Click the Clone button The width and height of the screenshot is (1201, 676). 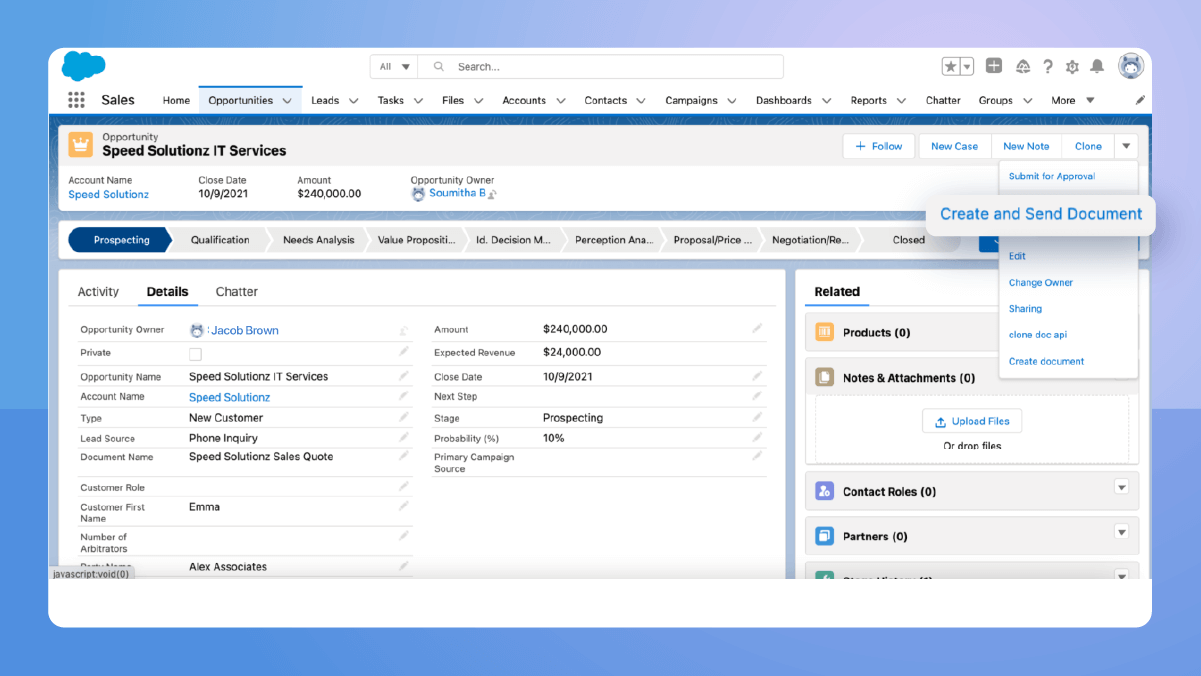(x=1088, y=146)
